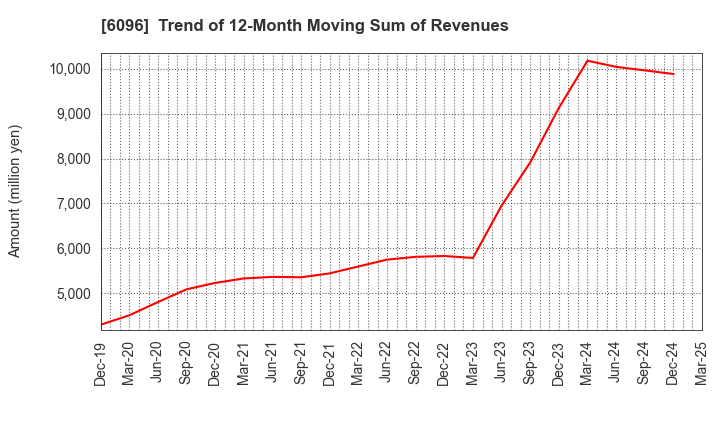Click the revenue line peak at Mar-24

click(587, 61)
